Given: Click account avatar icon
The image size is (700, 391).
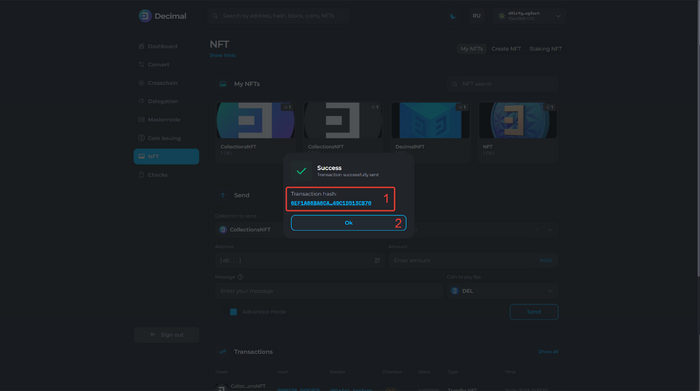Looking at the screenshot, I should tap(501, 16).
